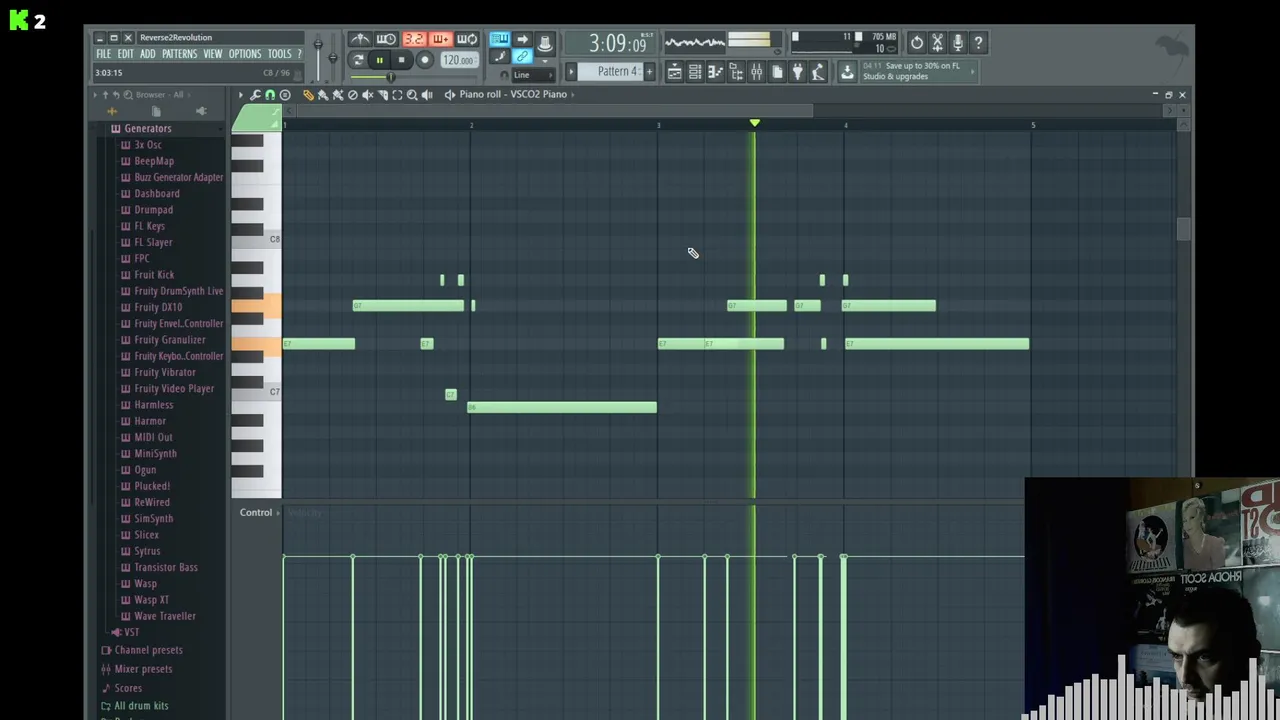Select Sytrus generator in browser

147,551
